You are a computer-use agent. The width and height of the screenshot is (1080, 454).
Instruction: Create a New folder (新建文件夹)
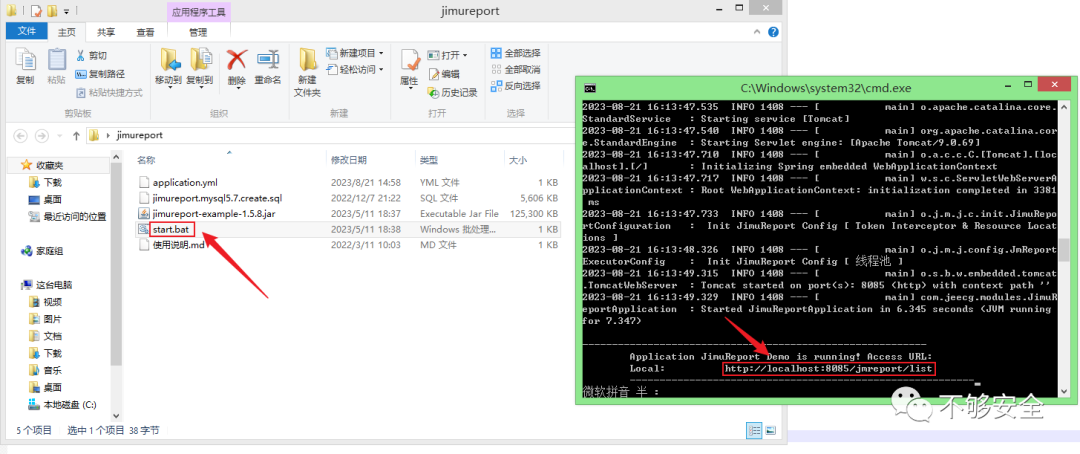coord(307,72)
